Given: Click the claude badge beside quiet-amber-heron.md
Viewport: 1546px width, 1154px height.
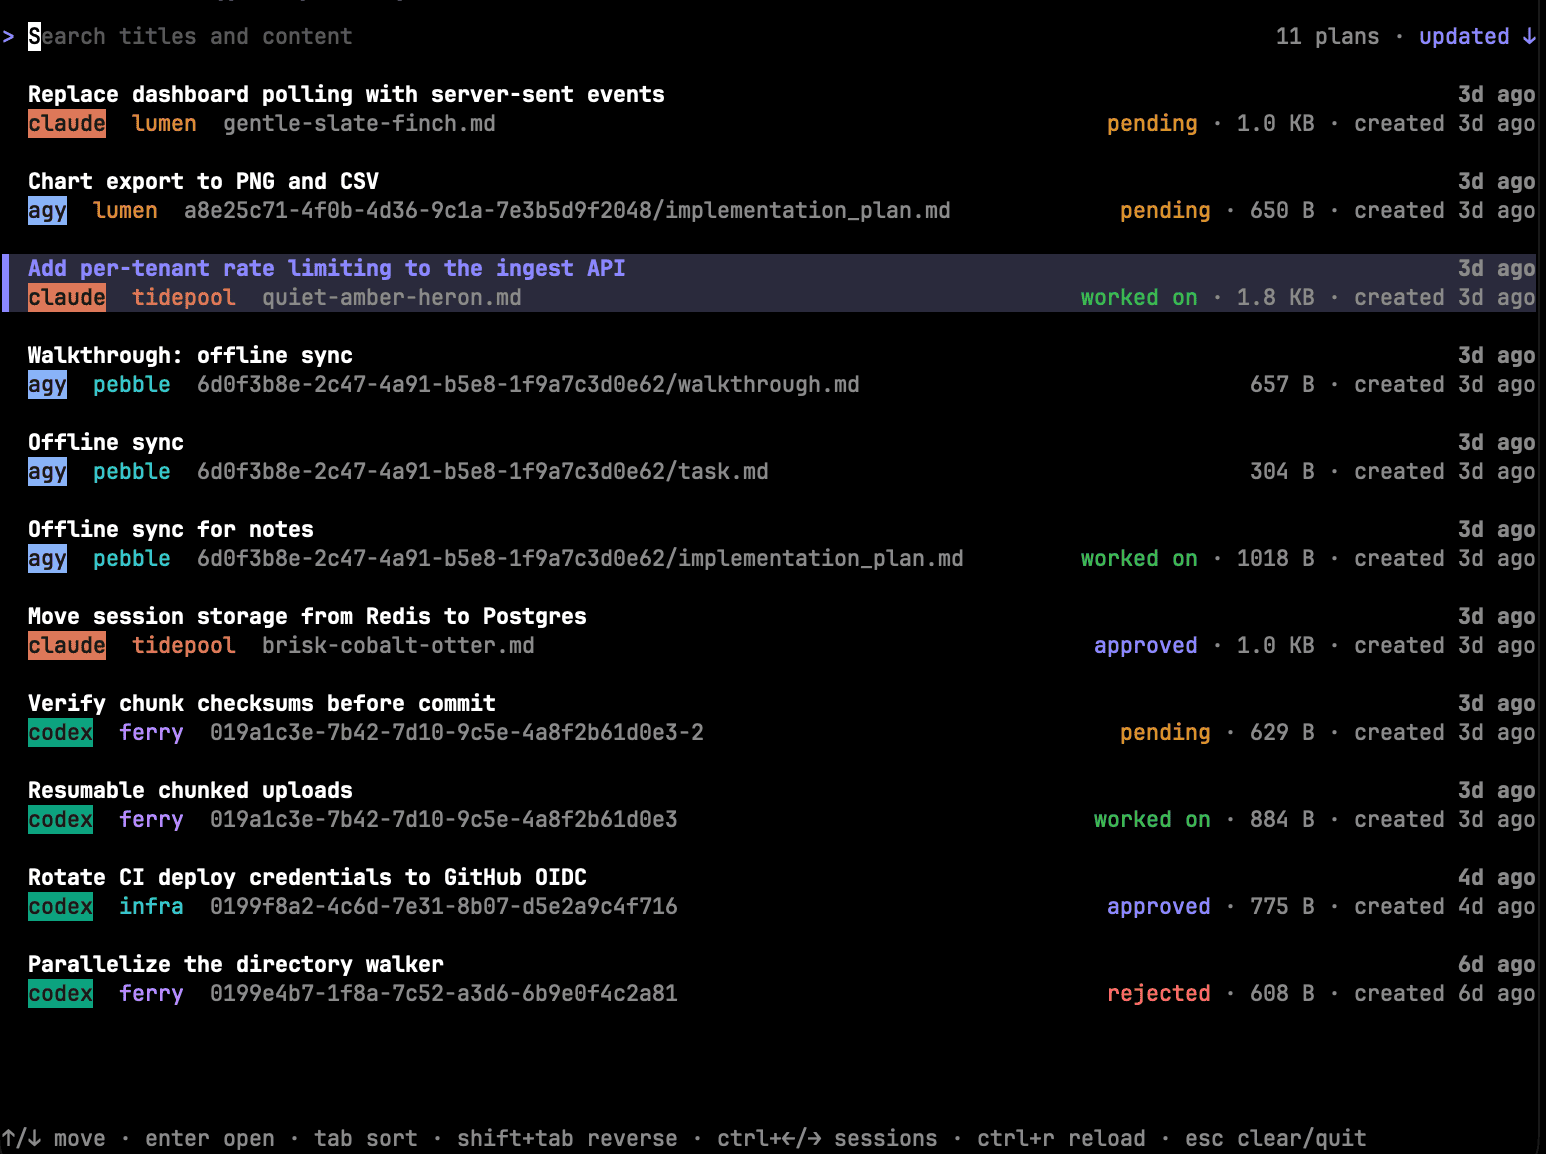Looking at the screenshot, I should tap(67, 297).
